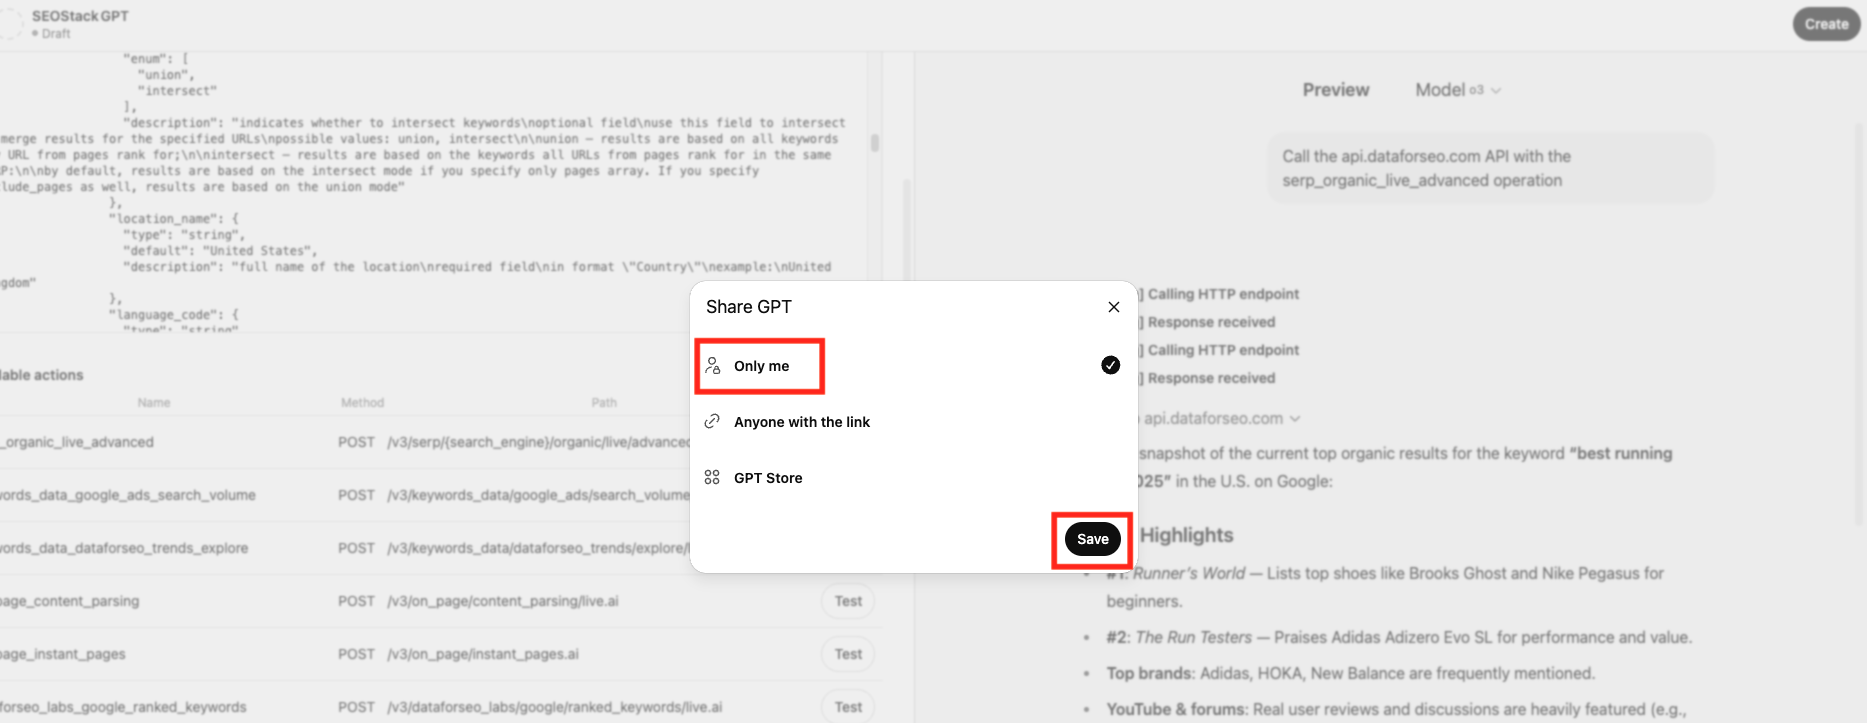
Task: Save the Share GPT settings
Action: tap(1092, 539)
